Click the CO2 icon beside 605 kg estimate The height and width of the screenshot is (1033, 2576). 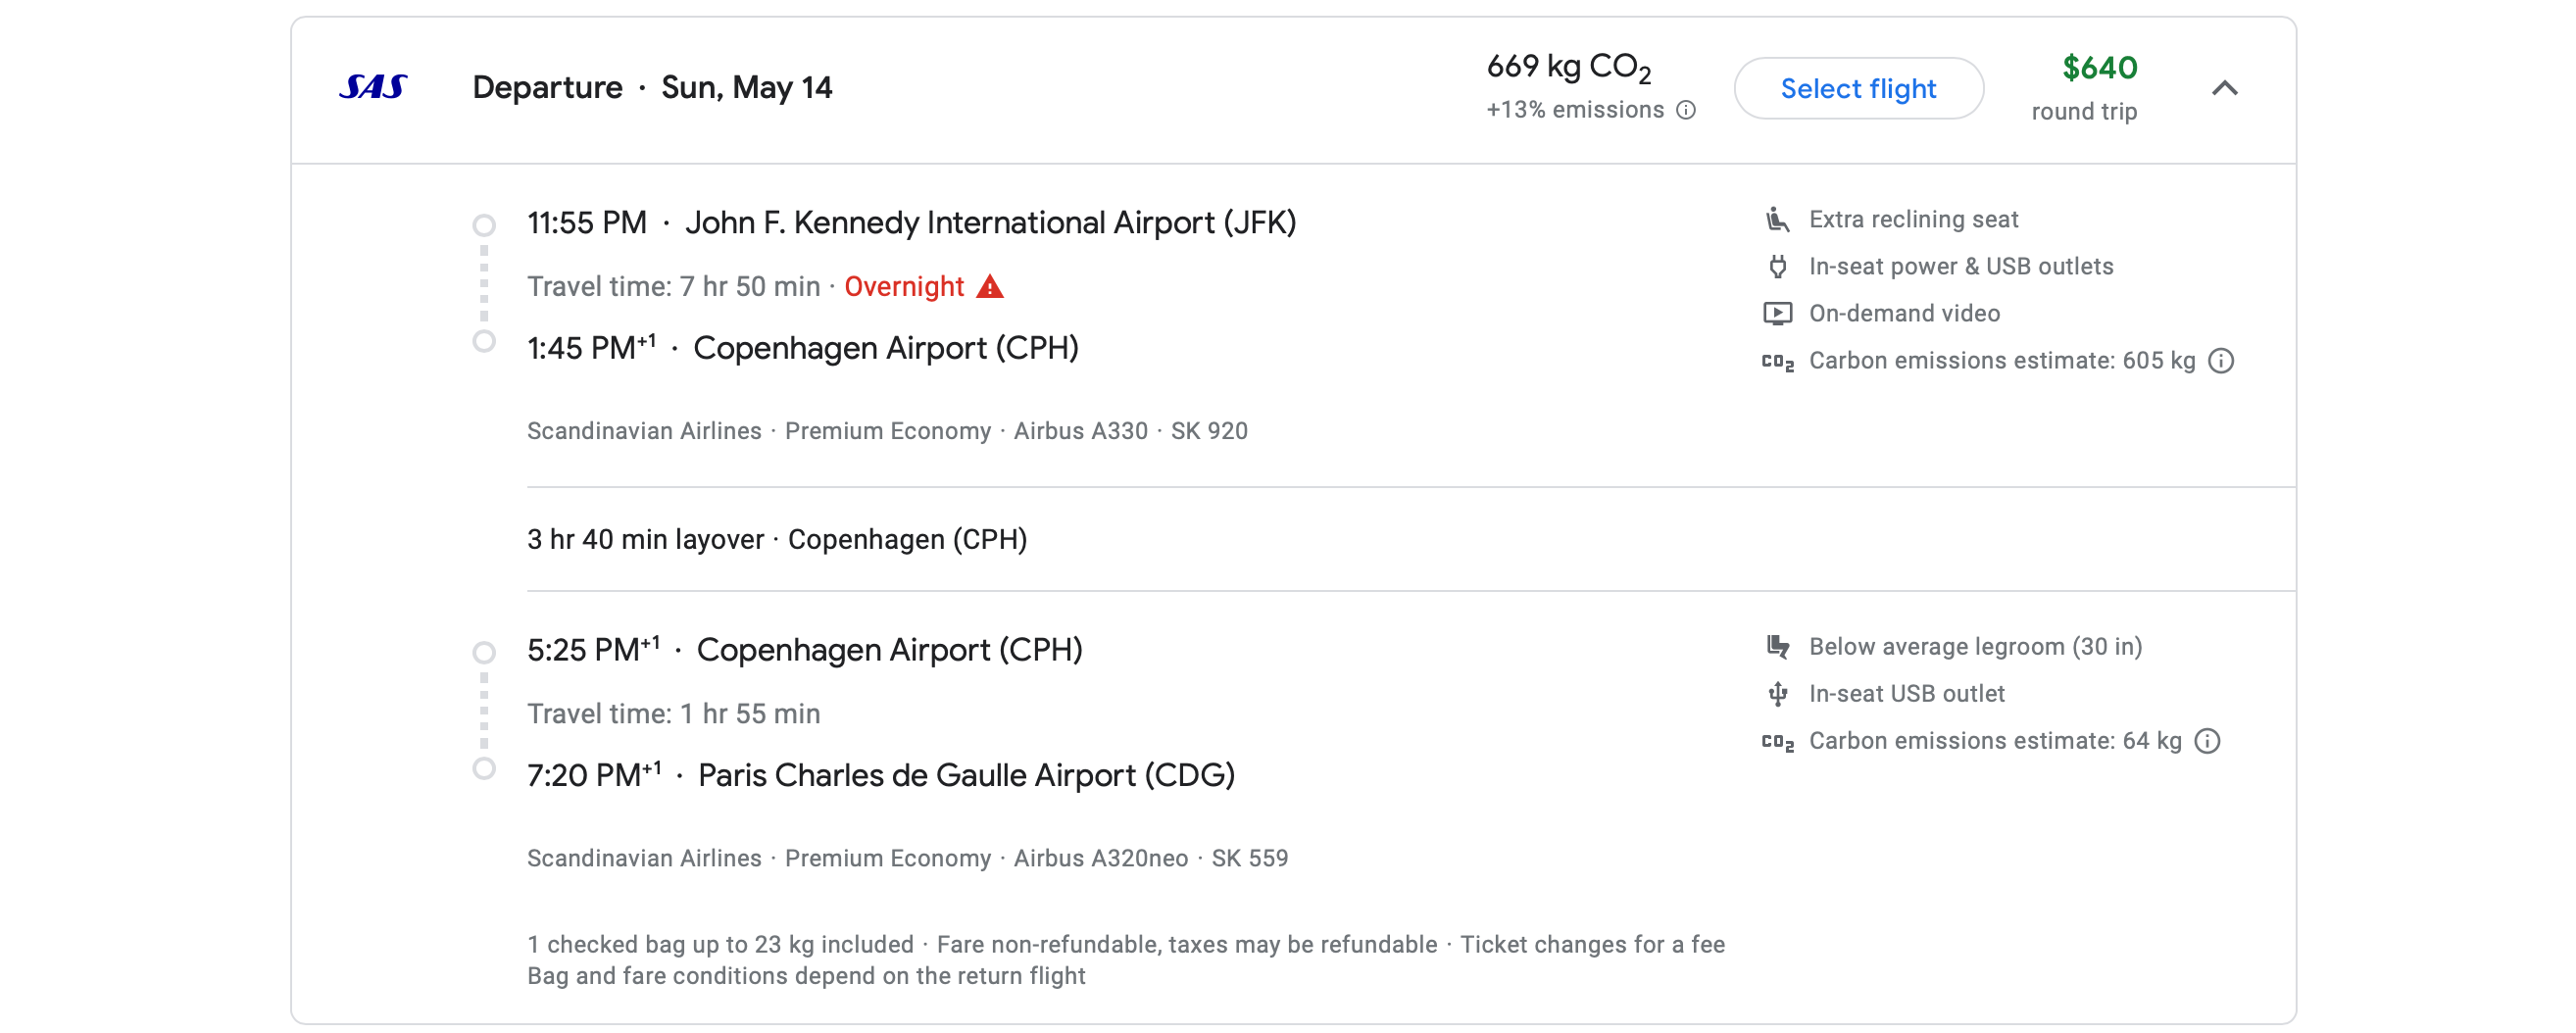[x=1777, y=361]
